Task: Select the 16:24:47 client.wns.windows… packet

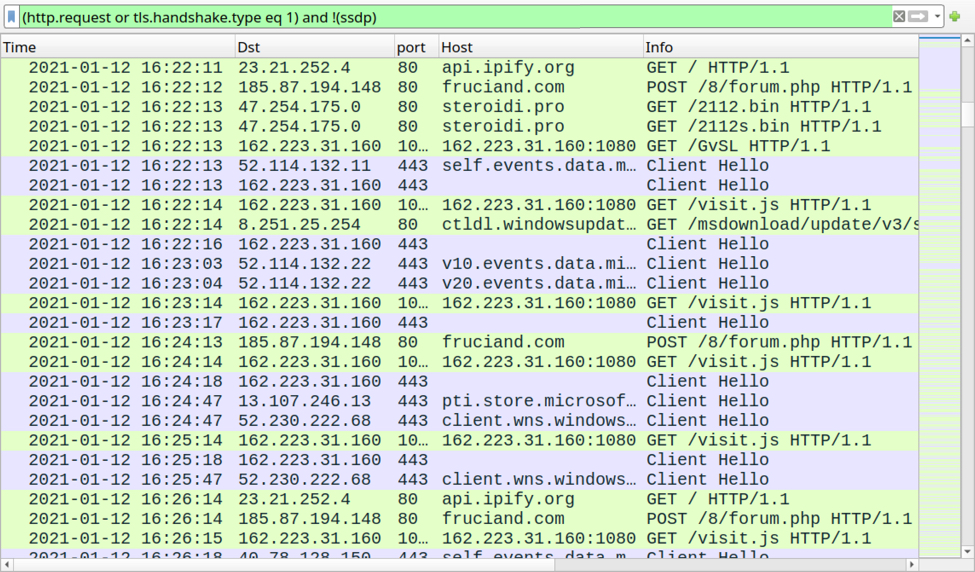Action: point(460,420)
